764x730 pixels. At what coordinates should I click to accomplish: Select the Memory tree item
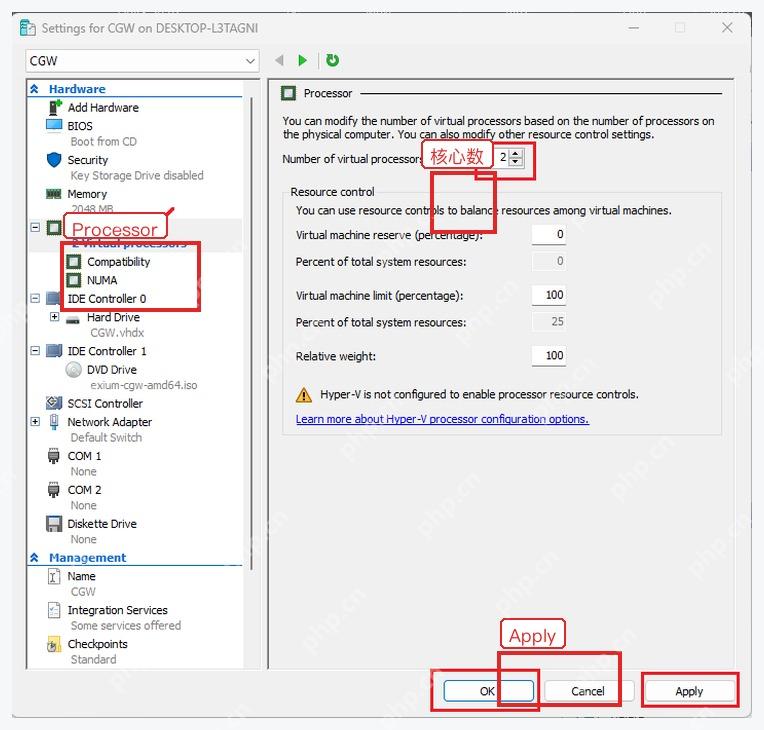pyautogui.click(x=87, y=194)
